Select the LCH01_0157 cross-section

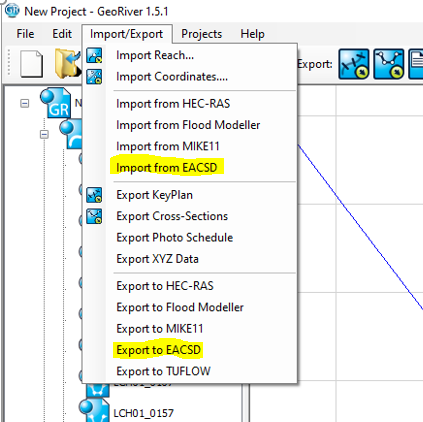click(x=144, y=413)
